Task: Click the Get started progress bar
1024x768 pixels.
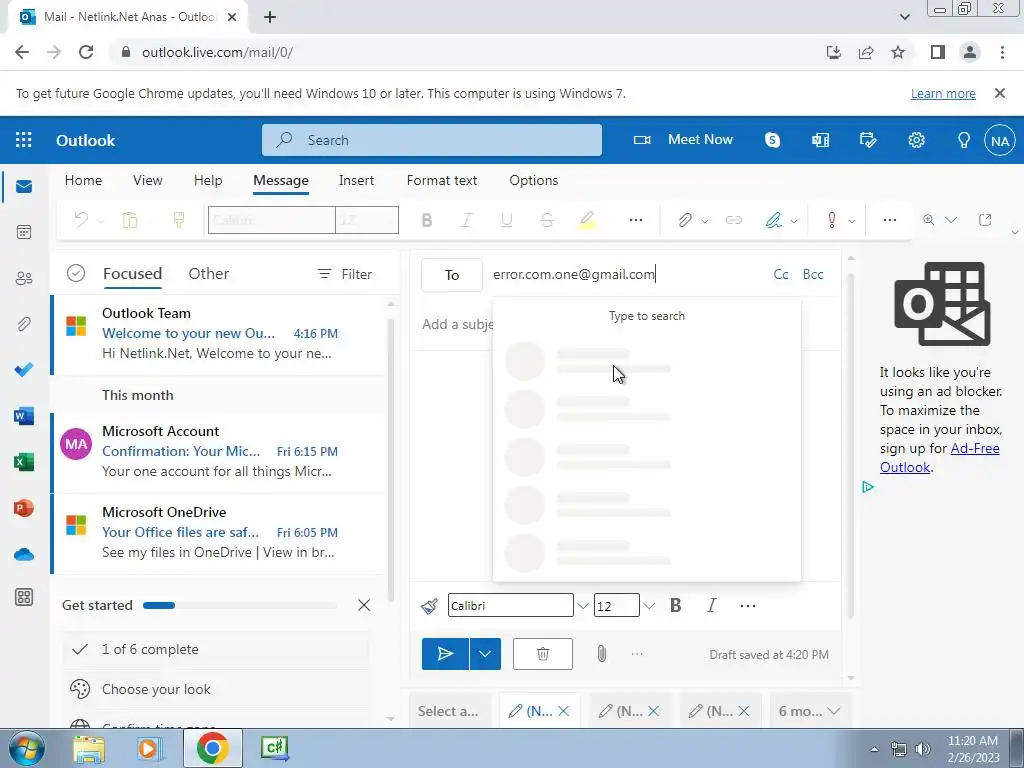Action: (240, 605)
